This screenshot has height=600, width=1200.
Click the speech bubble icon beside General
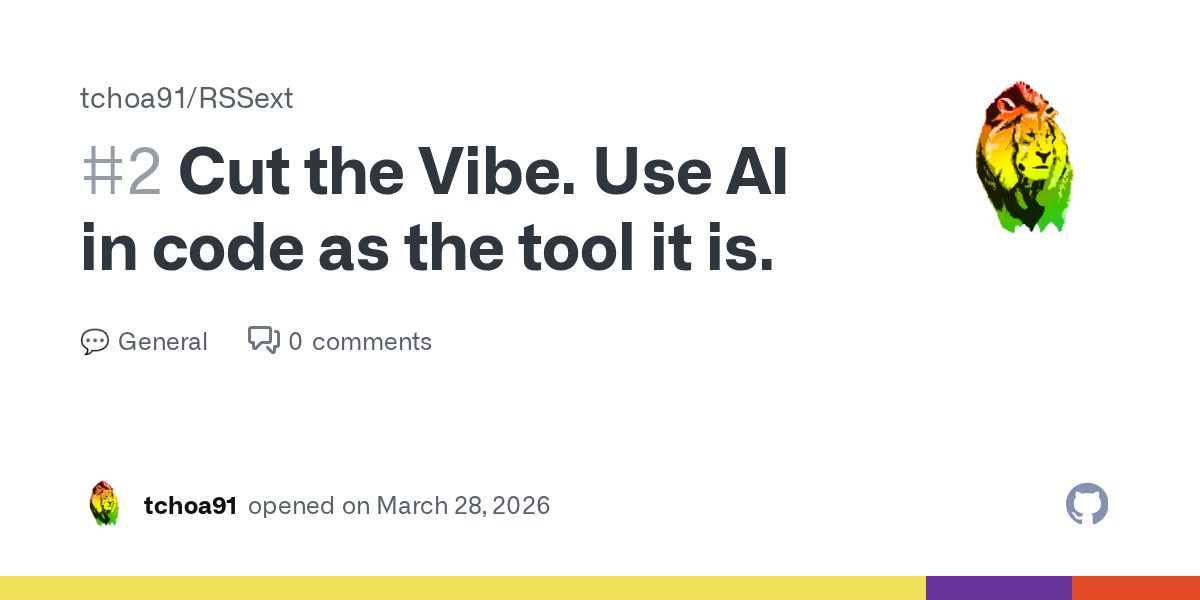[x=94, y=342]
